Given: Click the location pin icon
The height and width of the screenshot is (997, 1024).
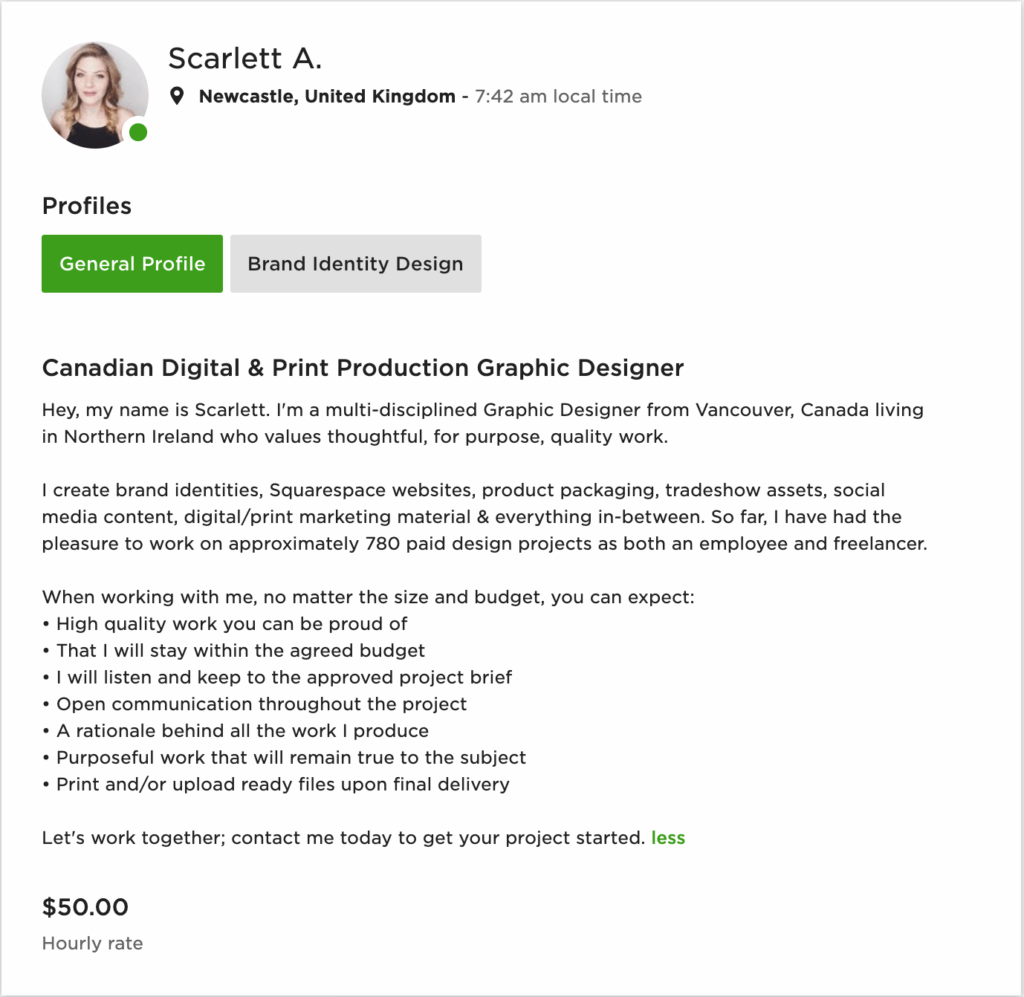Looking at the screenshot, I should click(x=178, y=97).
